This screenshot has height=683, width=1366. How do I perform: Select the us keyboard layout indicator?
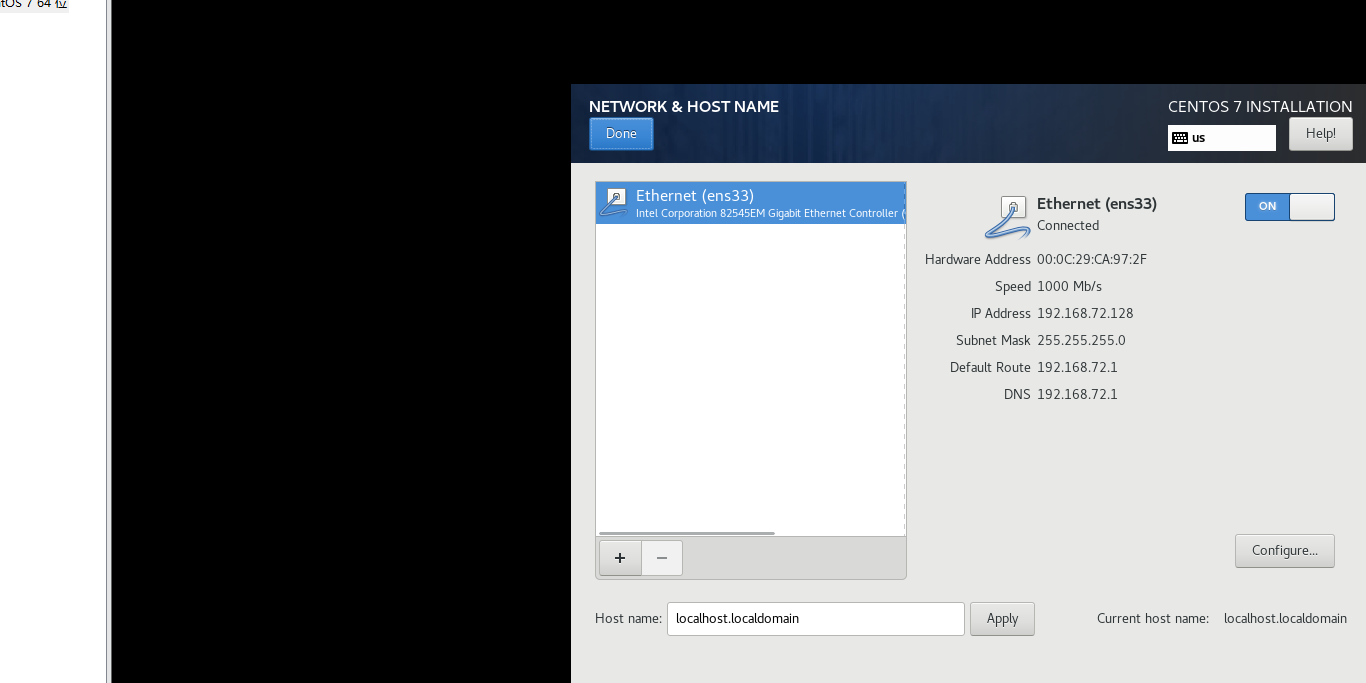pos(1222,138)
